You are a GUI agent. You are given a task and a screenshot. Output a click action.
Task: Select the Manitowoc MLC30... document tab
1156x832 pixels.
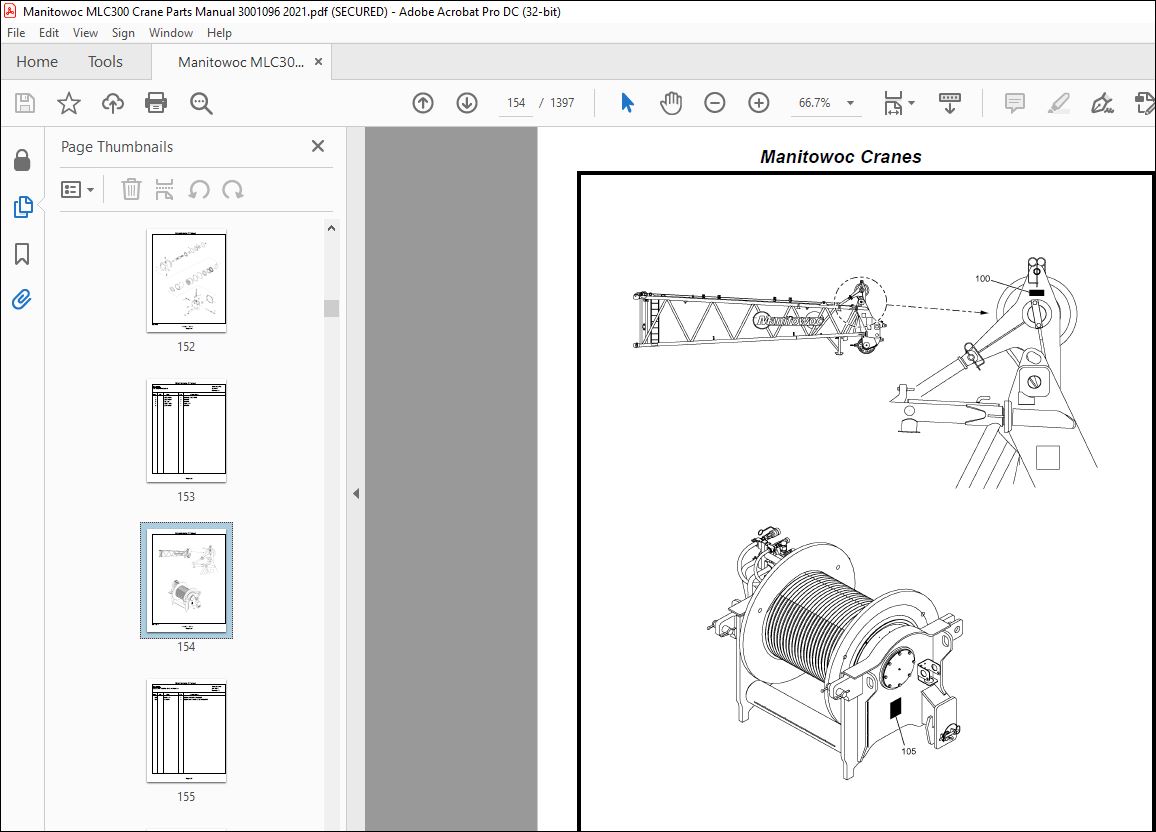(240, 62)
